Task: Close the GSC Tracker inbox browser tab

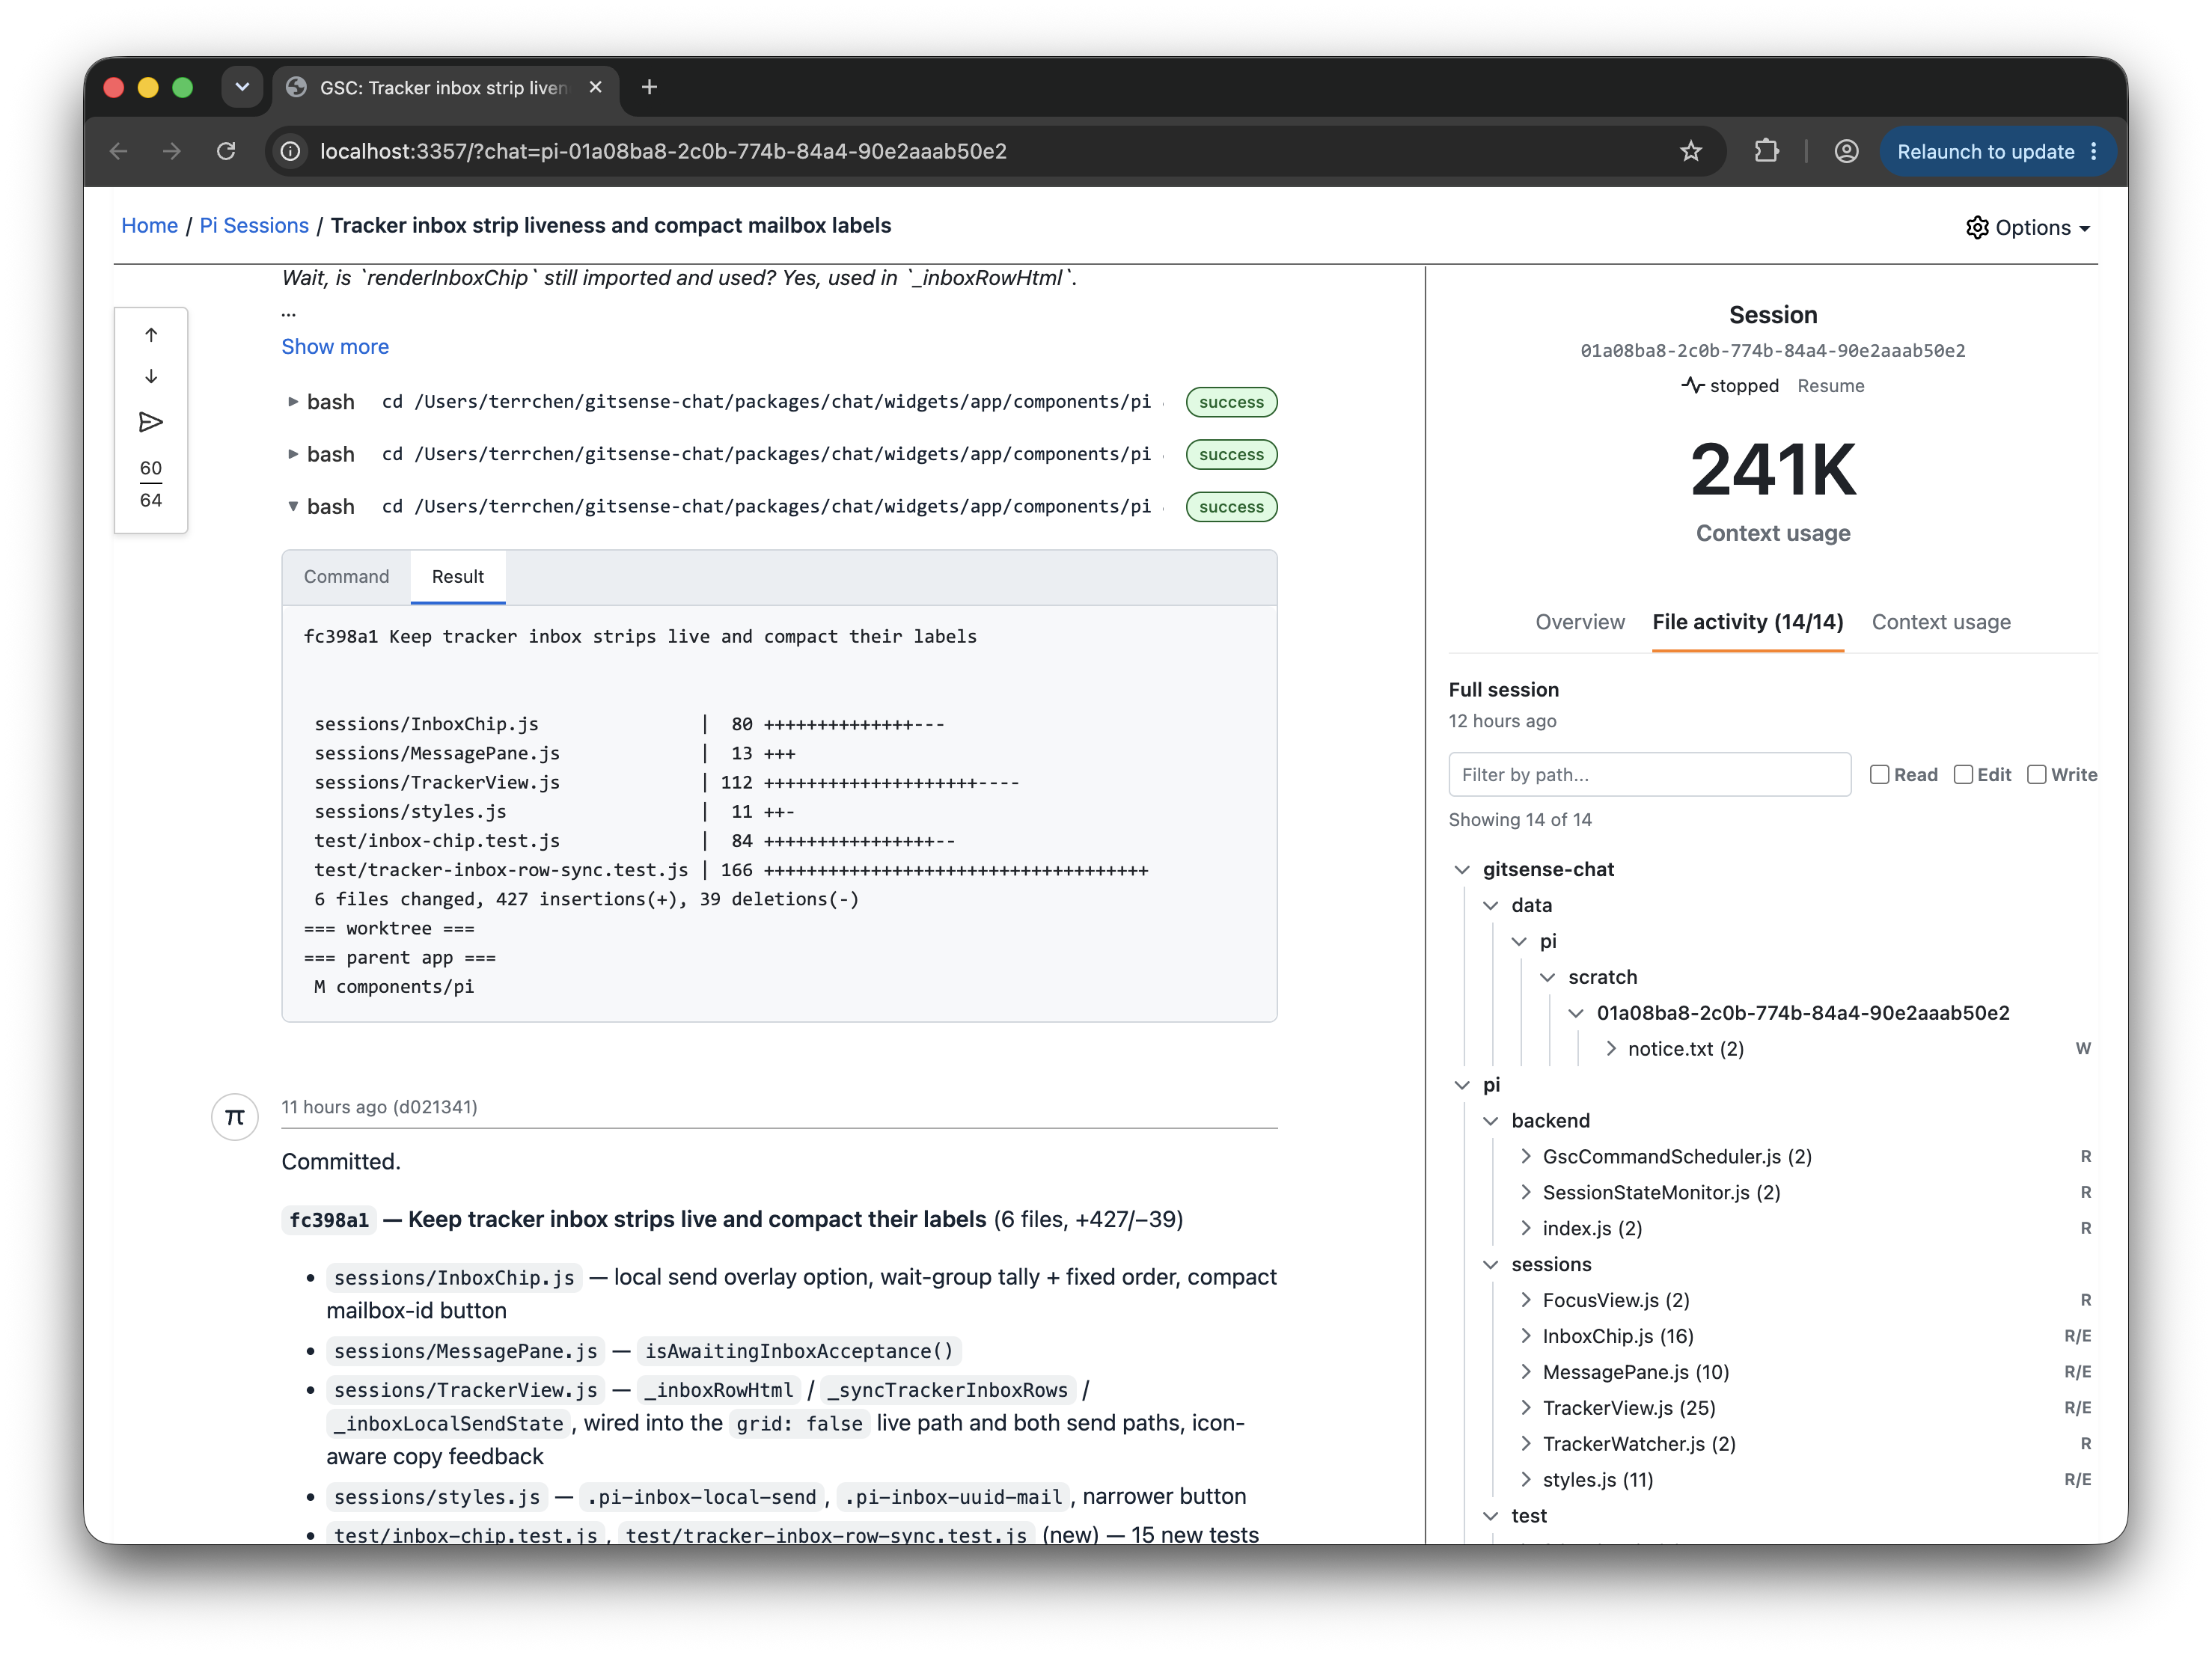Action: point(596,87)
